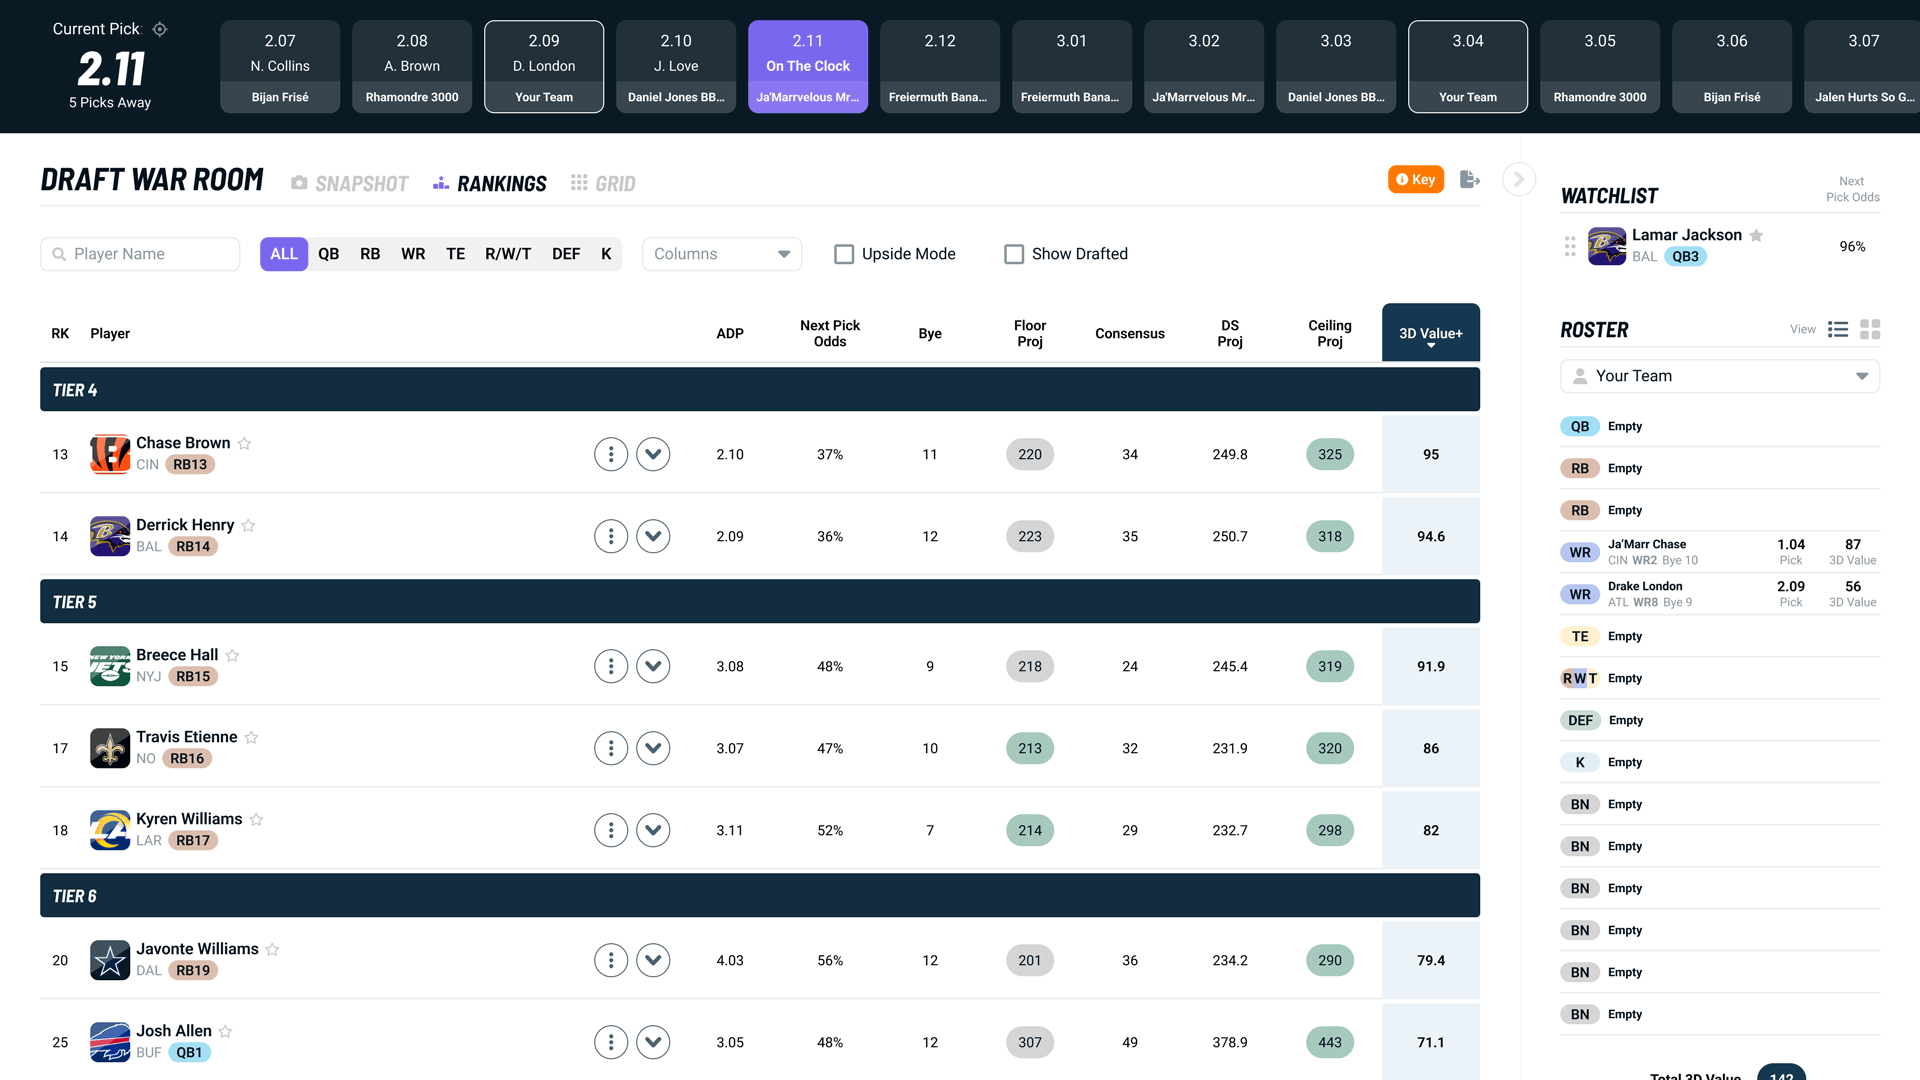Image resolution: width=1920 pixels, height=1080 pixels.
Task: Click the export document icon
Action: point(1469,179)
